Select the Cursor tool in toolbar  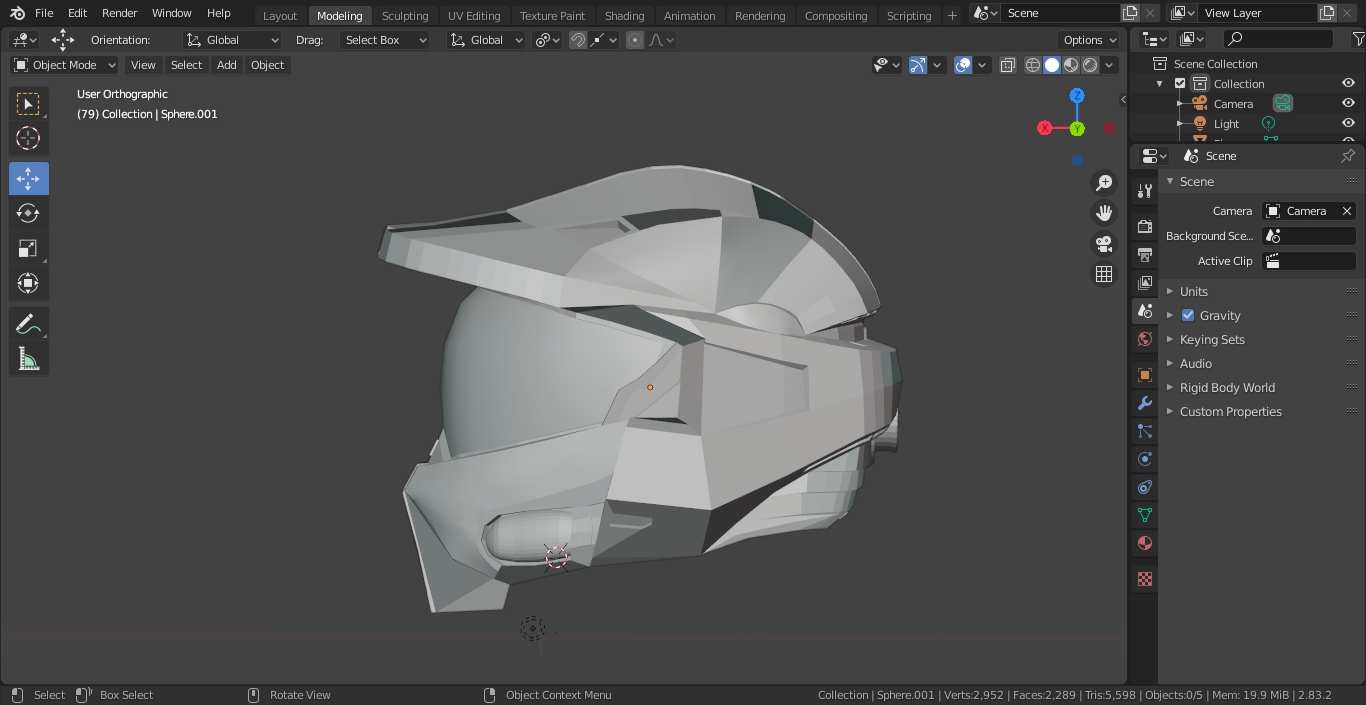28,138
